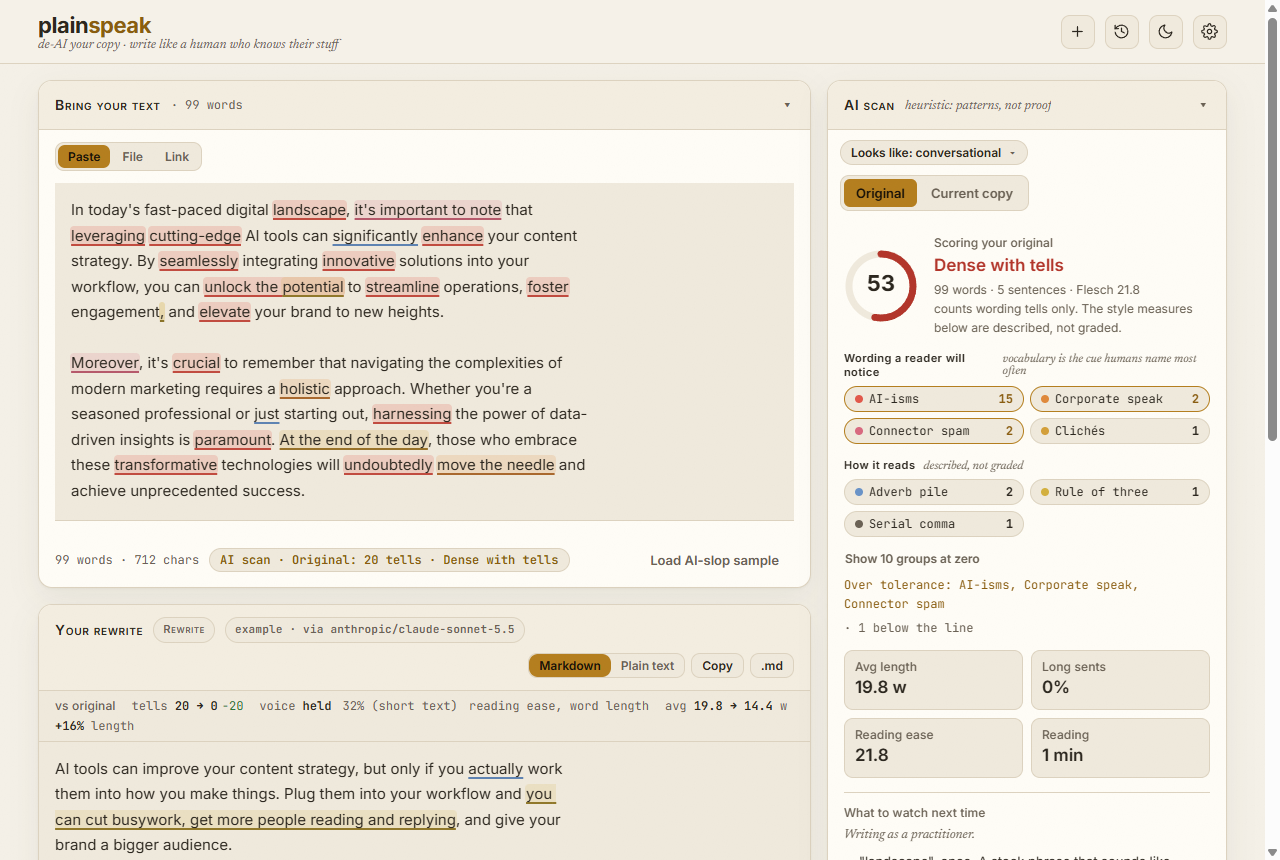Copy the rewrite with Copy button
Screen dimensions: 1280x860
pos(717,666)
